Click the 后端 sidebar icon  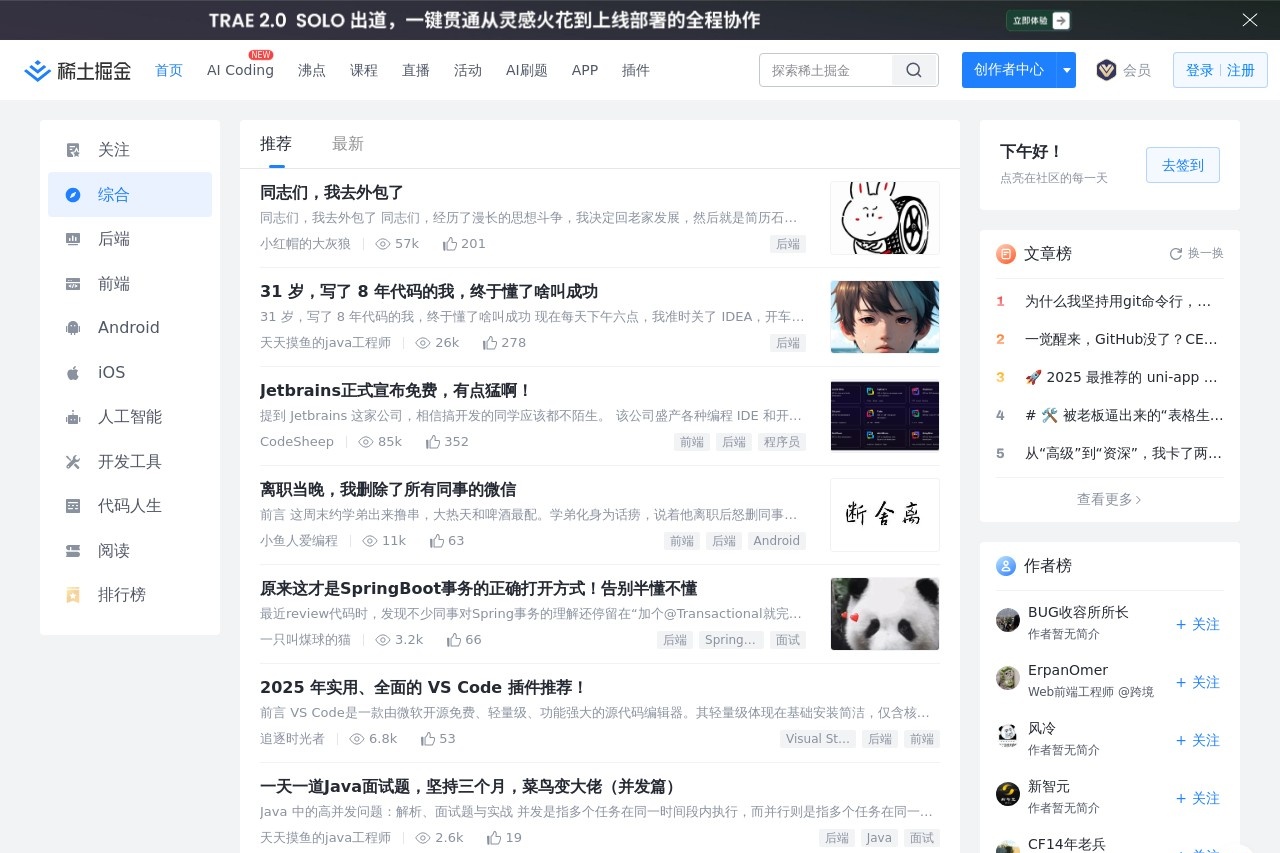tap(73, 239)
